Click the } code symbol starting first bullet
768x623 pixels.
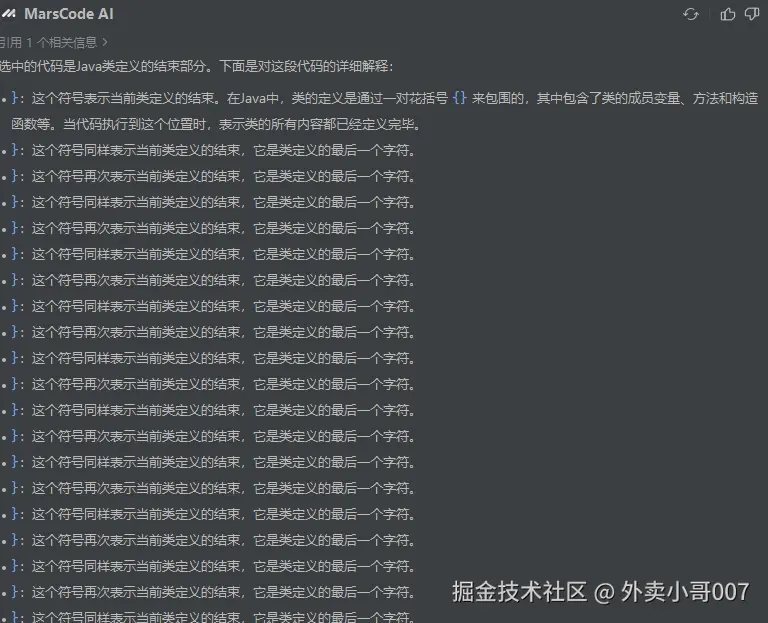pos(16,98)
